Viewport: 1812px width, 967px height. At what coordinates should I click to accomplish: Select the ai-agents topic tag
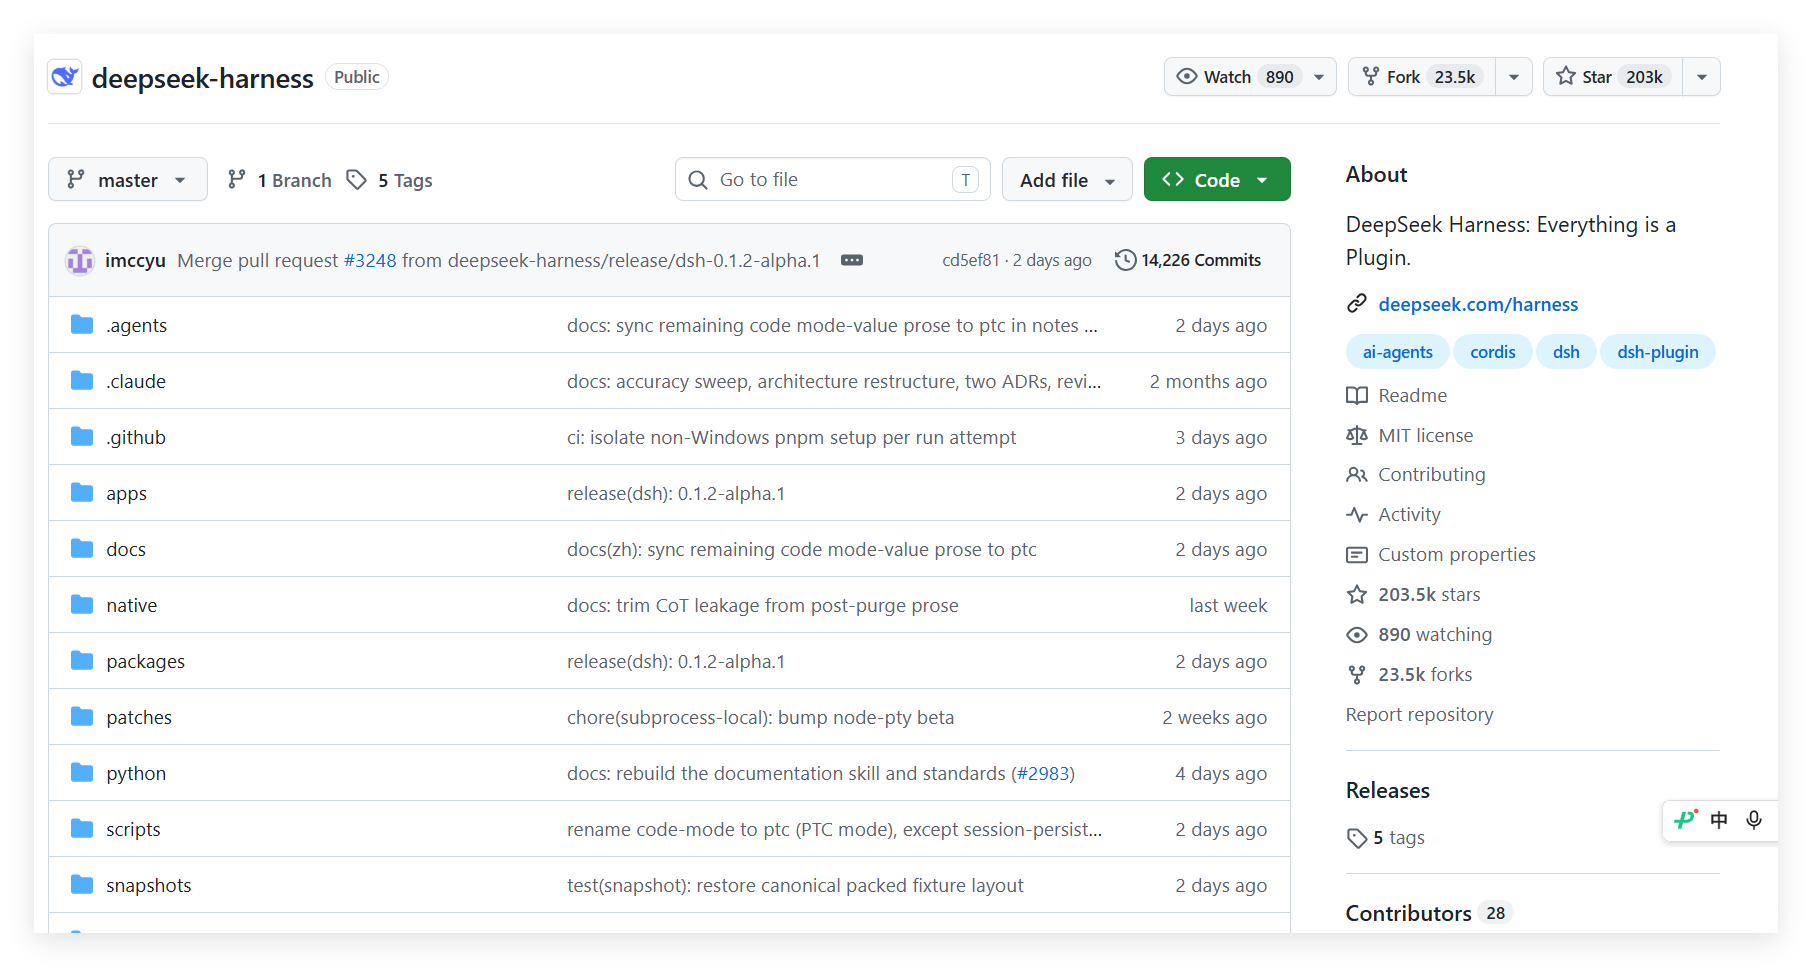tap(1397, 352)
